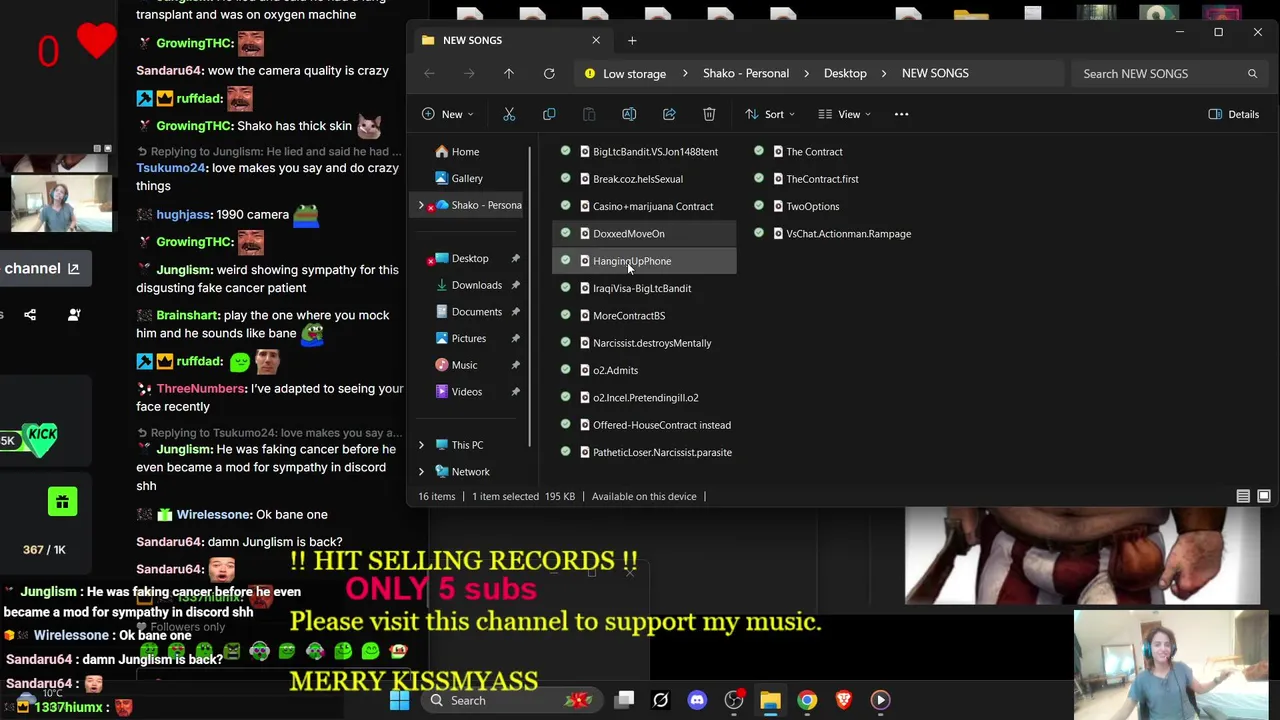Screen dimensions: 1280x720
Task: Click the green gift icon on stream page
Action: point(62,501)
